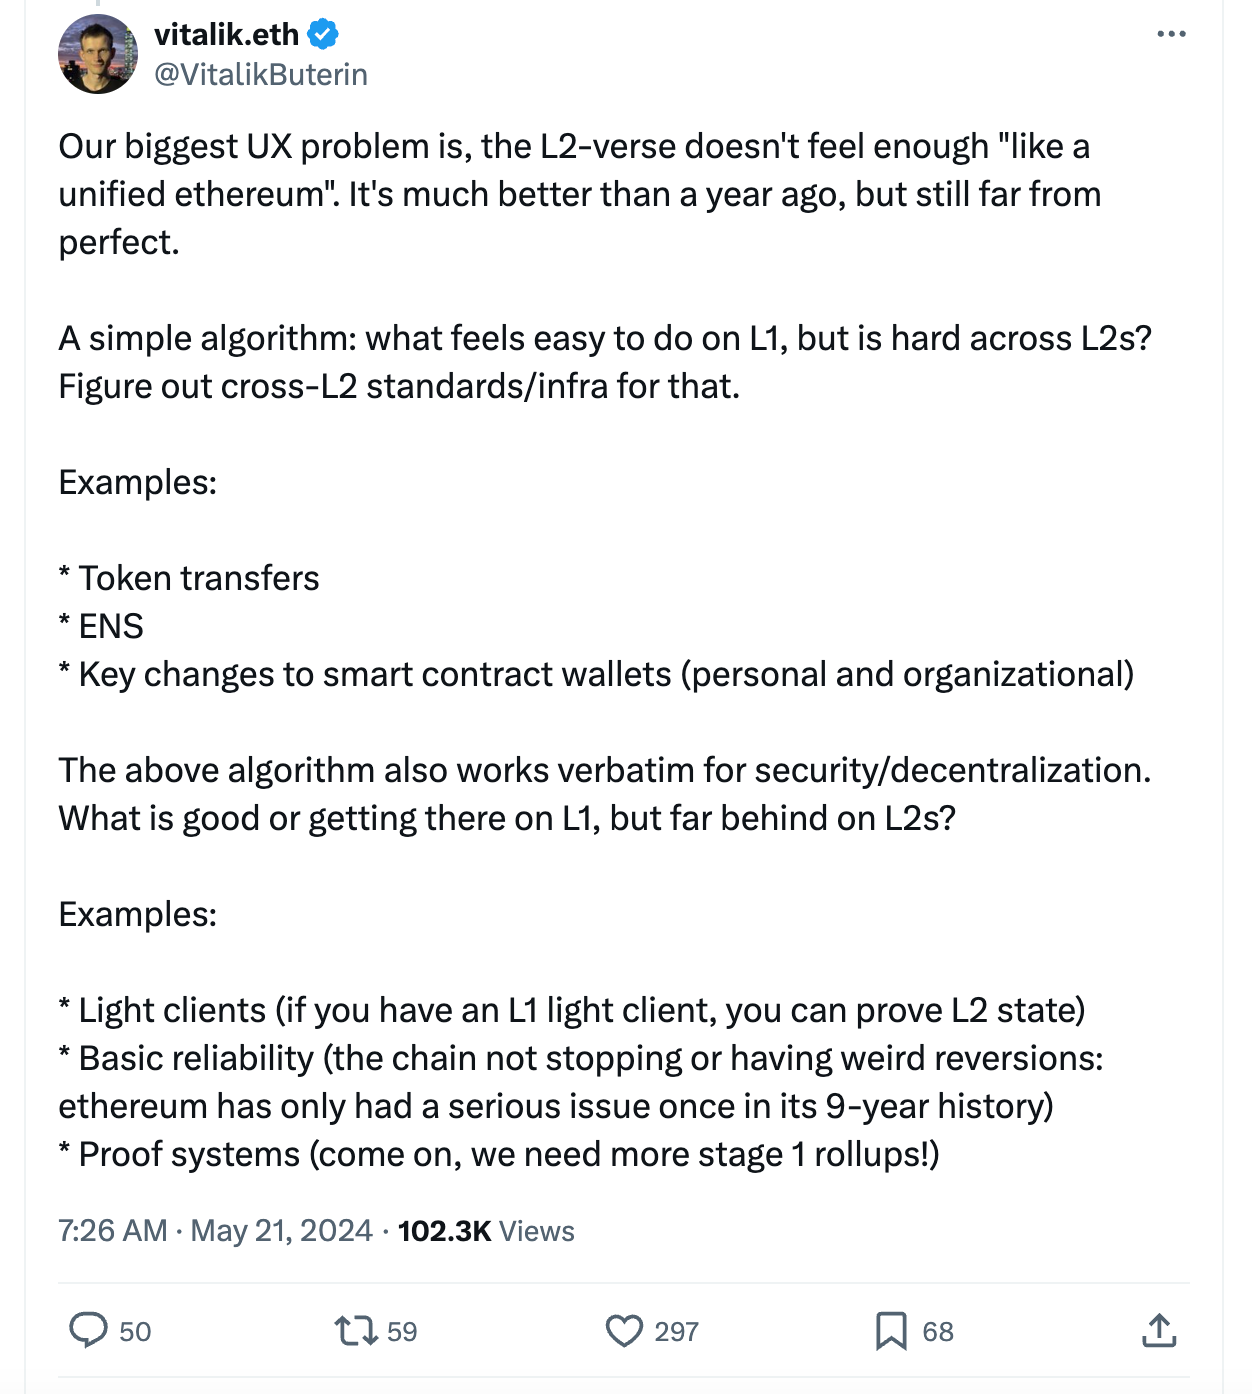
Task: Click the like count 297
Action: coord(676,1331)
